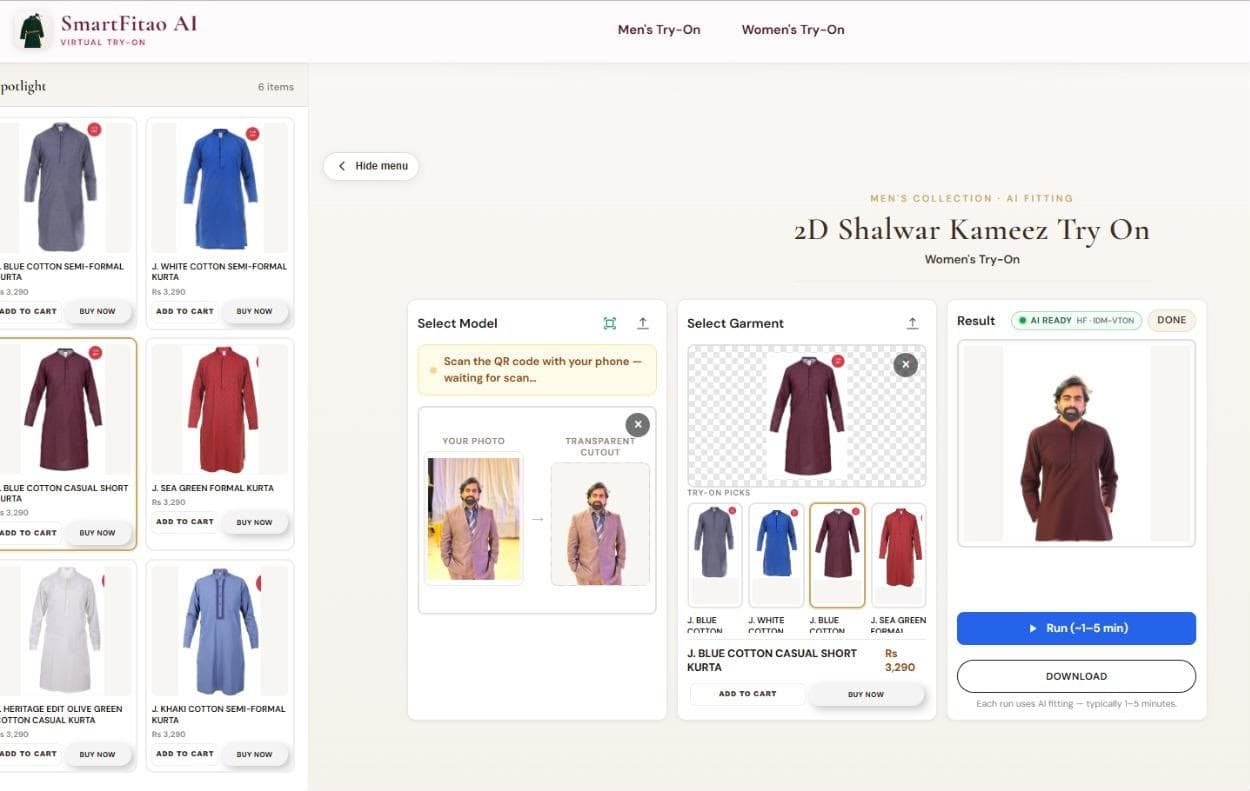Buy Now for J. Khaki Cotton Semi-Formal Kurta
This screenshot has height=791, width=1250.
[x=255, y=754]
